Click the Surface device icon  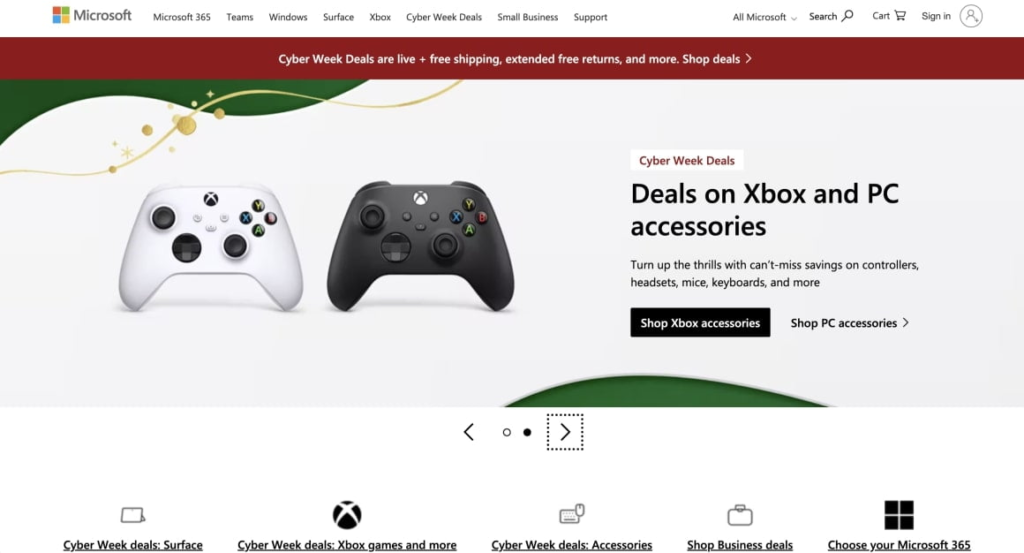pos(133,515)
